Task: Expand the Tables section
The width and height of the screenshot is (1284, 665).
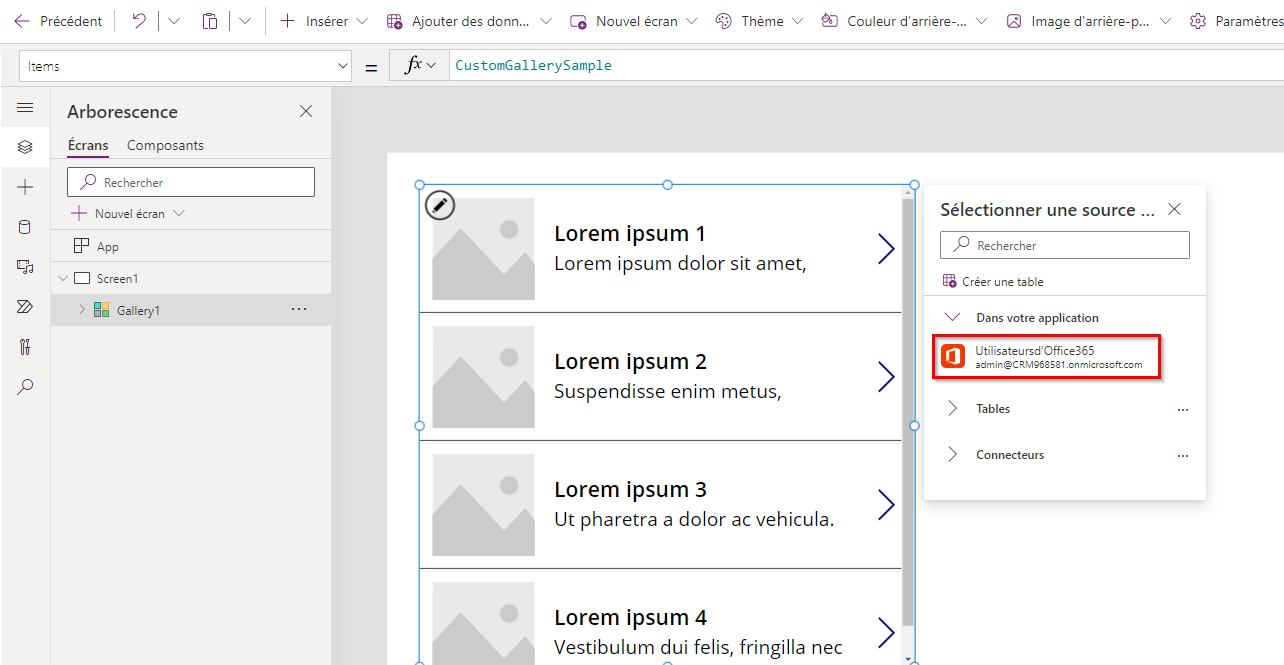Action: click(952, 408)
